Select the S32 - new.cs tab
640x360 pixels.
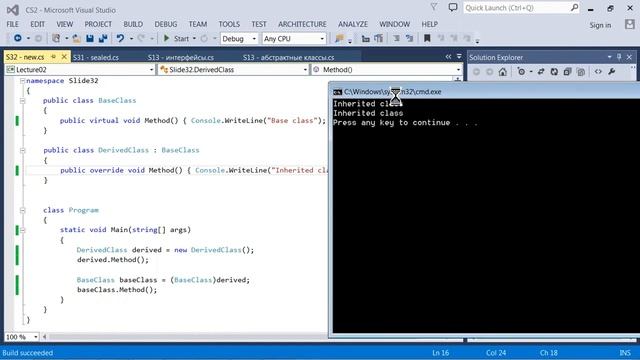pyautogui.click(x=25, y=57)
